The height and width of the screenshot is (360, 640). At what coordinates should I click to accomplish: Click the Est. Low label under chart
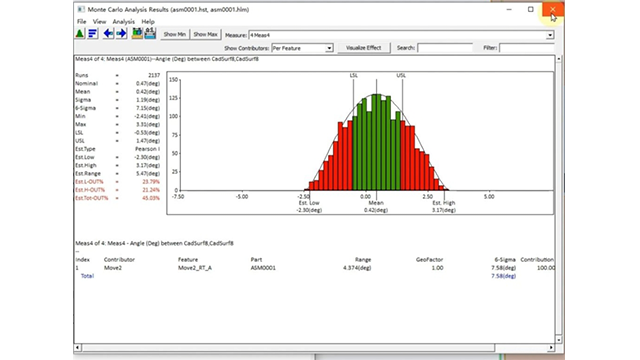tap(309, 203)
